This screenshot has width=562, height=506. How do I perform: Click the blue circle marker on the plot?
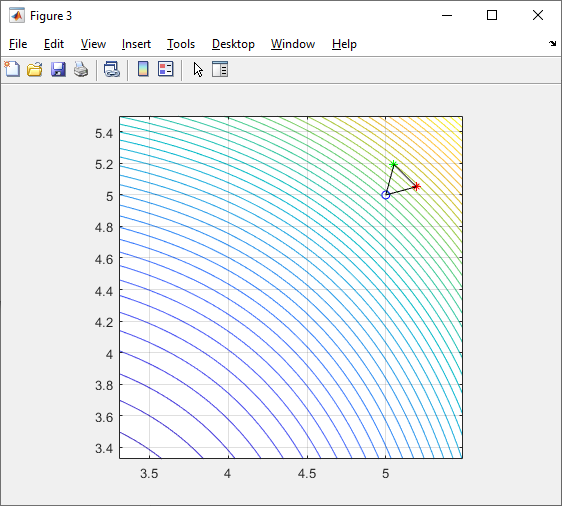click(x=386, y=195)
